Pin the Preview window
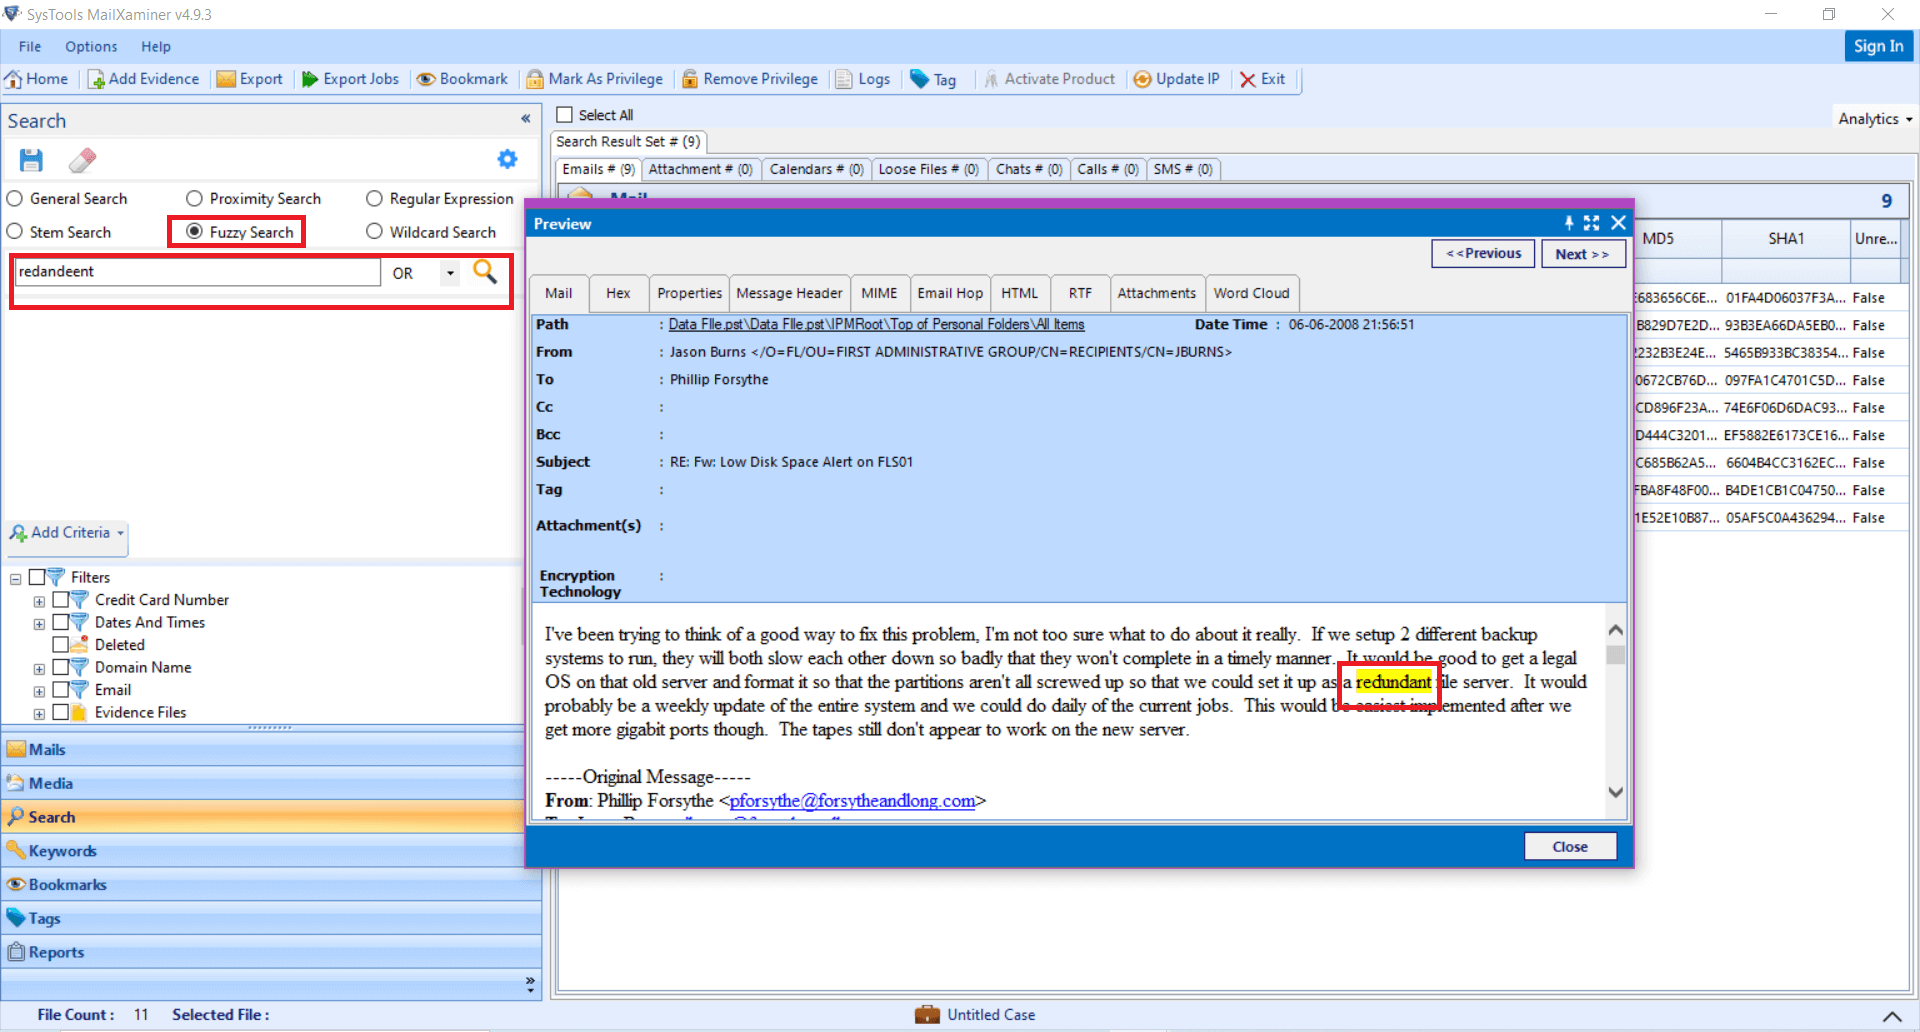1920x1032 pixels. (1567, 223)
